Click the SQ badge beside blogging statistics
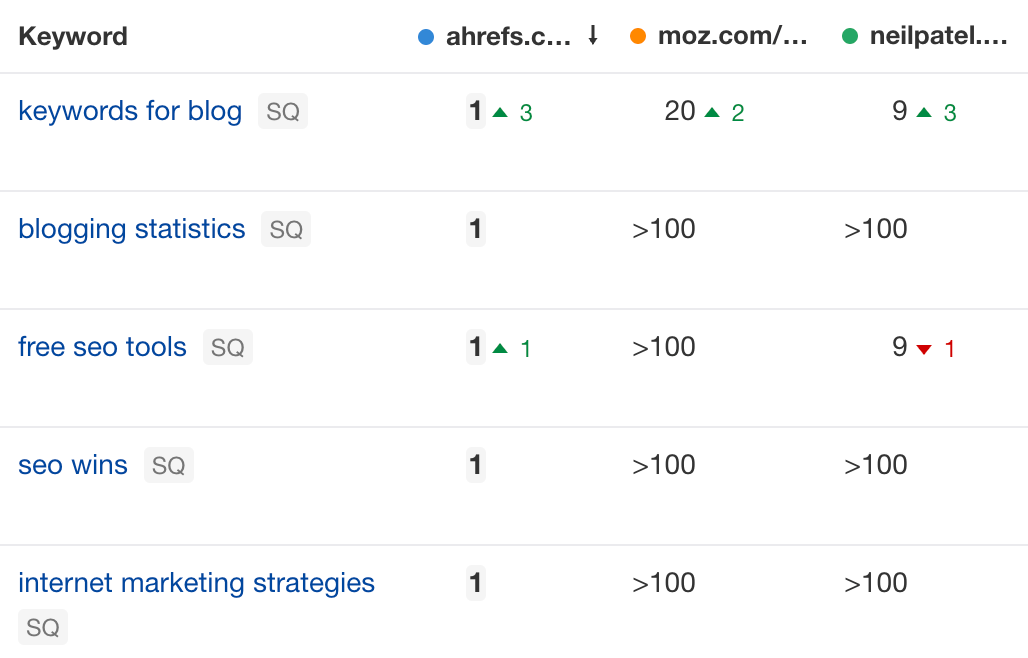The width and height of the screenshot is (1028, 658). (286, 229)
